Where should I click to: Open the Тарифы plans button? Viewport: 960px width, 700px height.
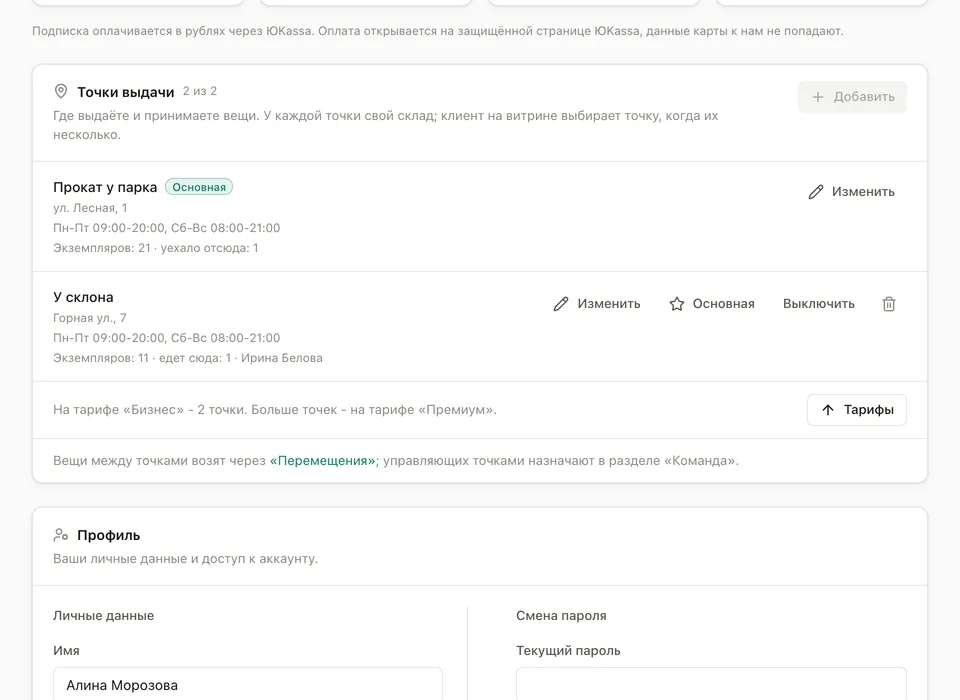click(x=857, y=410)
